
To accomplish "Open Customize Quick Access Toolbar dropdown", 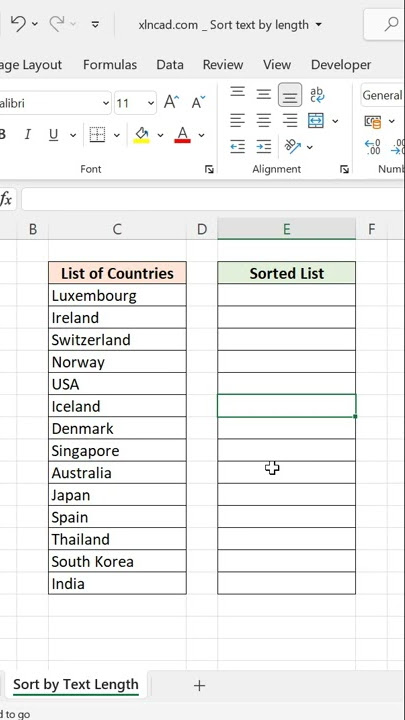I will [95, 24].
